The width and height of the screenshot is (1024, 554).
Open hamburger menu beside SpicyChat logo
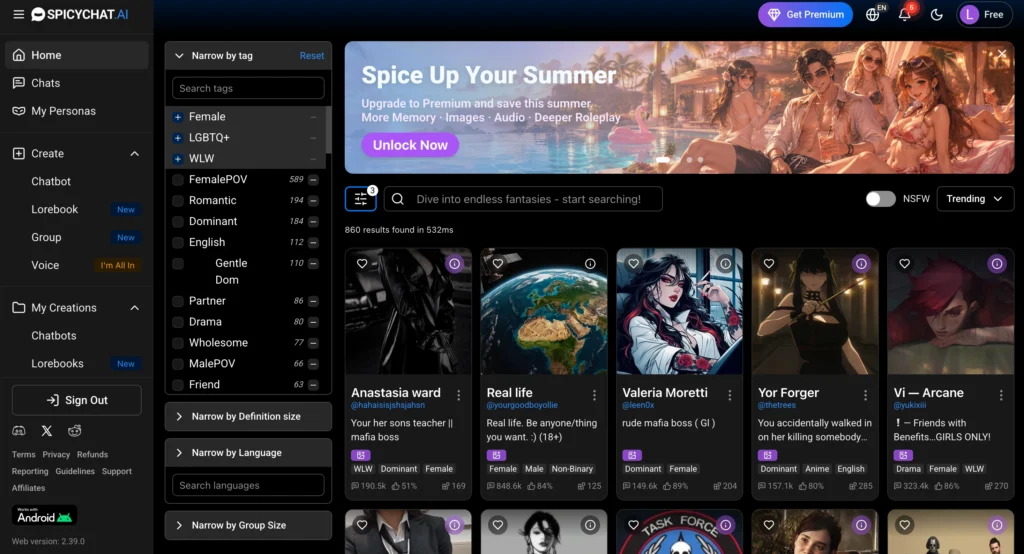click(x=18, y=14)
